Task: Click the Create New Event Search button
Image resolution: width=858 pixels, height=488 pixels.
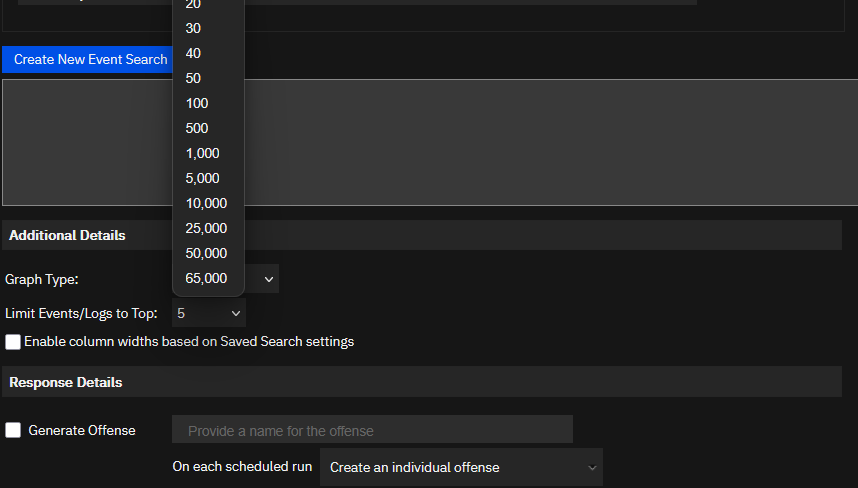Action: click(88, 60)
